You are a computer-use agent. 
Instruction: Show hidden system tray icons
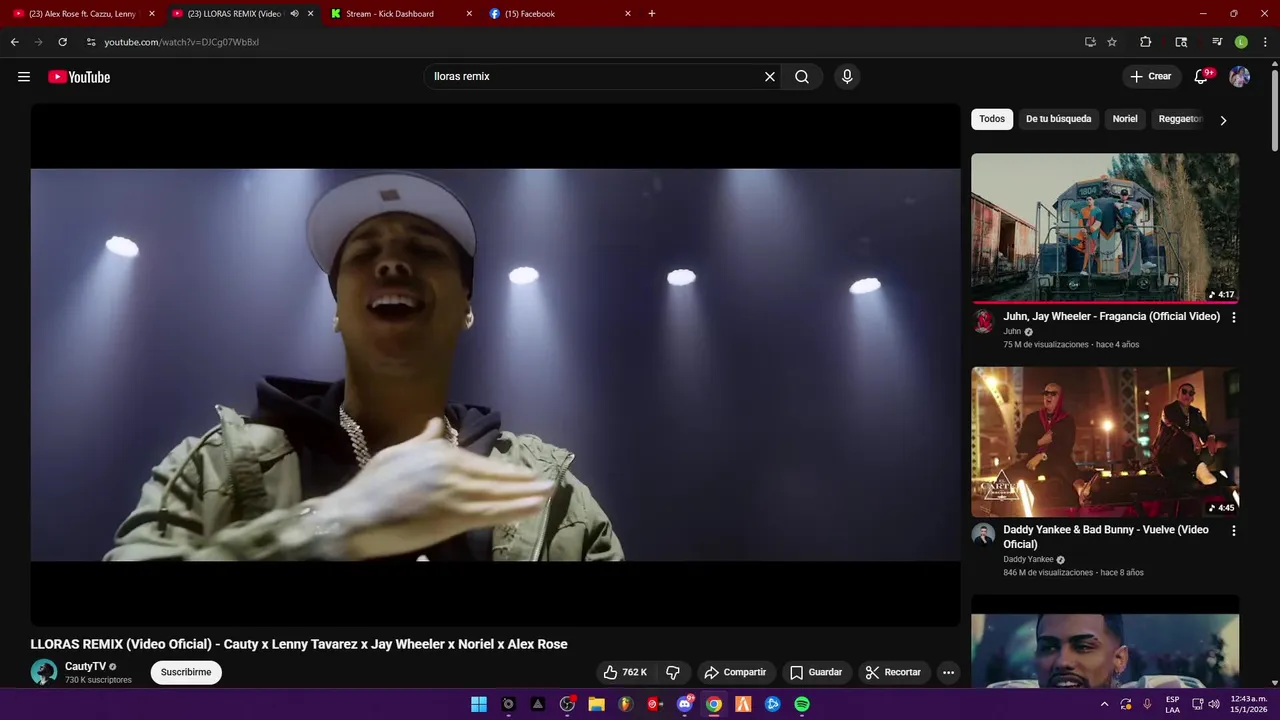click(x=1104, y=704)
